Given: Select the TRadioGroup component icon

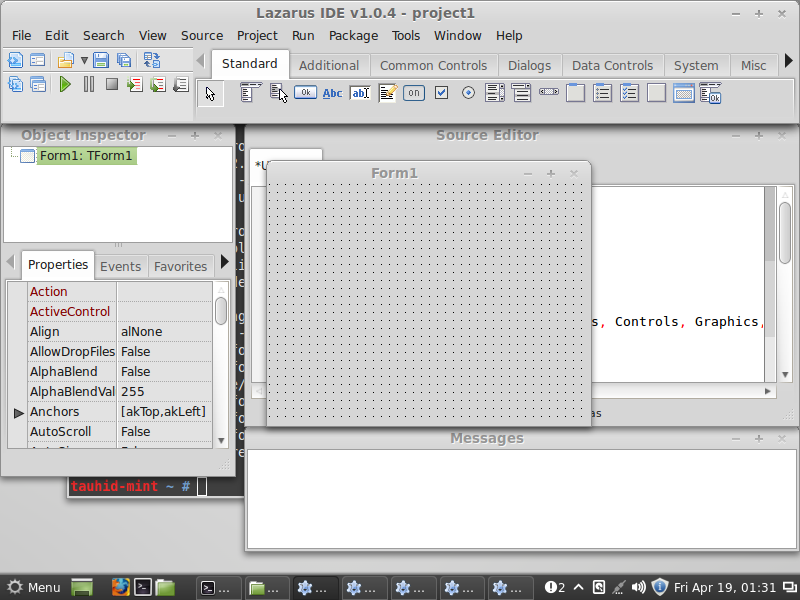Looking at the screenshot, I should (x=603, y=93).
